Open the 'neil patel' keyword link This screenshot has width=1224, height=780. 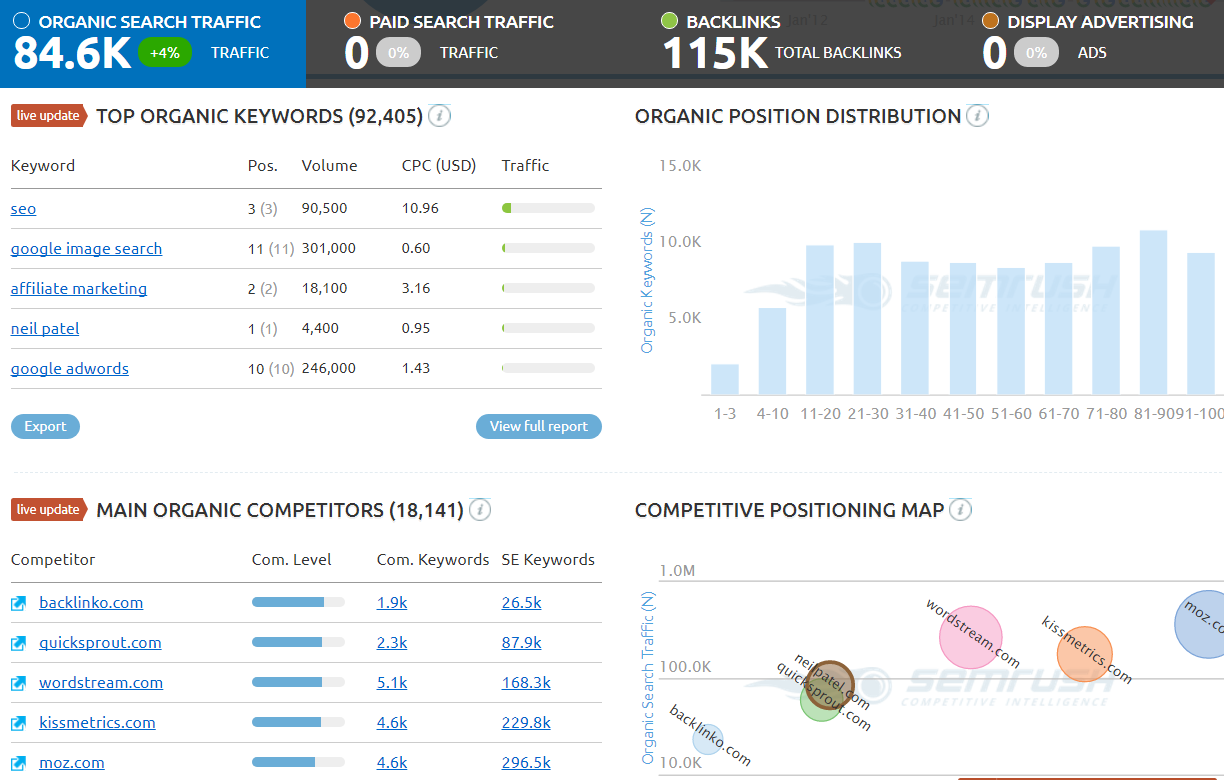coord(45,329)
